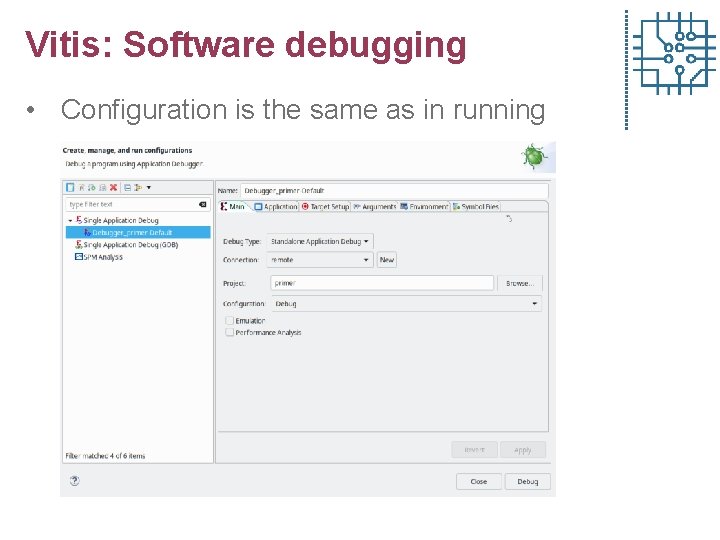Viewport: 720px width, 540px height.
Task: Select the Single Application Debug tree item
Action: point(120,220)
